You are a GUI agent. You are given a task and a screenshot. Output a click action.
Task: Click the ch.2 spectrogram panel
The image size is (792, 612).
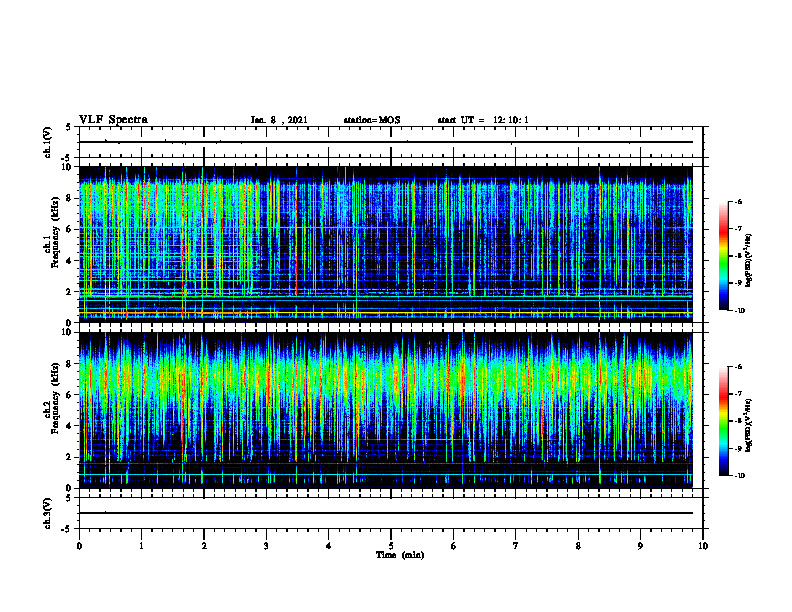coord(386,410)
